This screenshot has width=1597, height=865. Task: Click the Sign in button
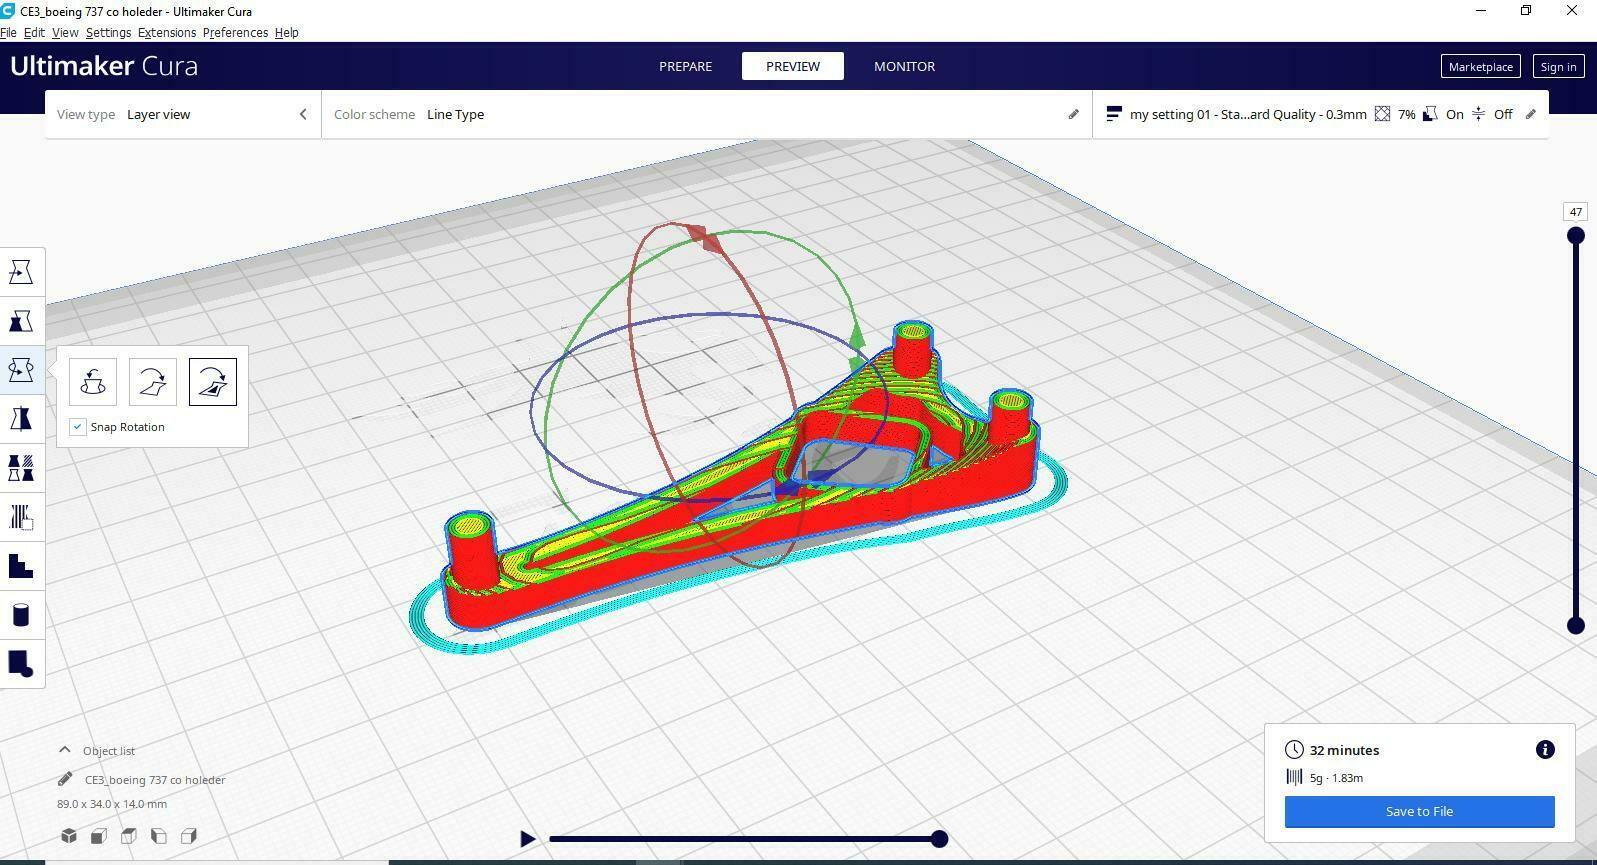[1559, 67]
